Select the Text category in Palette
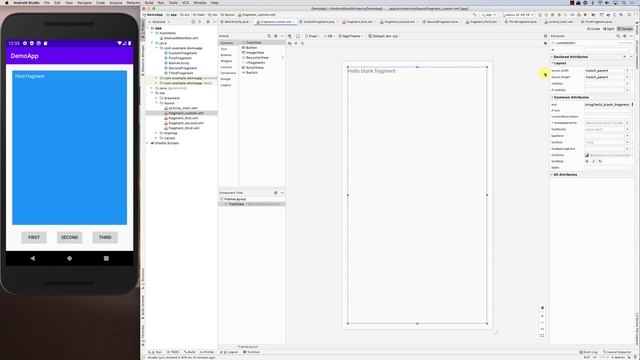640x360 pixels. [224, 49]
